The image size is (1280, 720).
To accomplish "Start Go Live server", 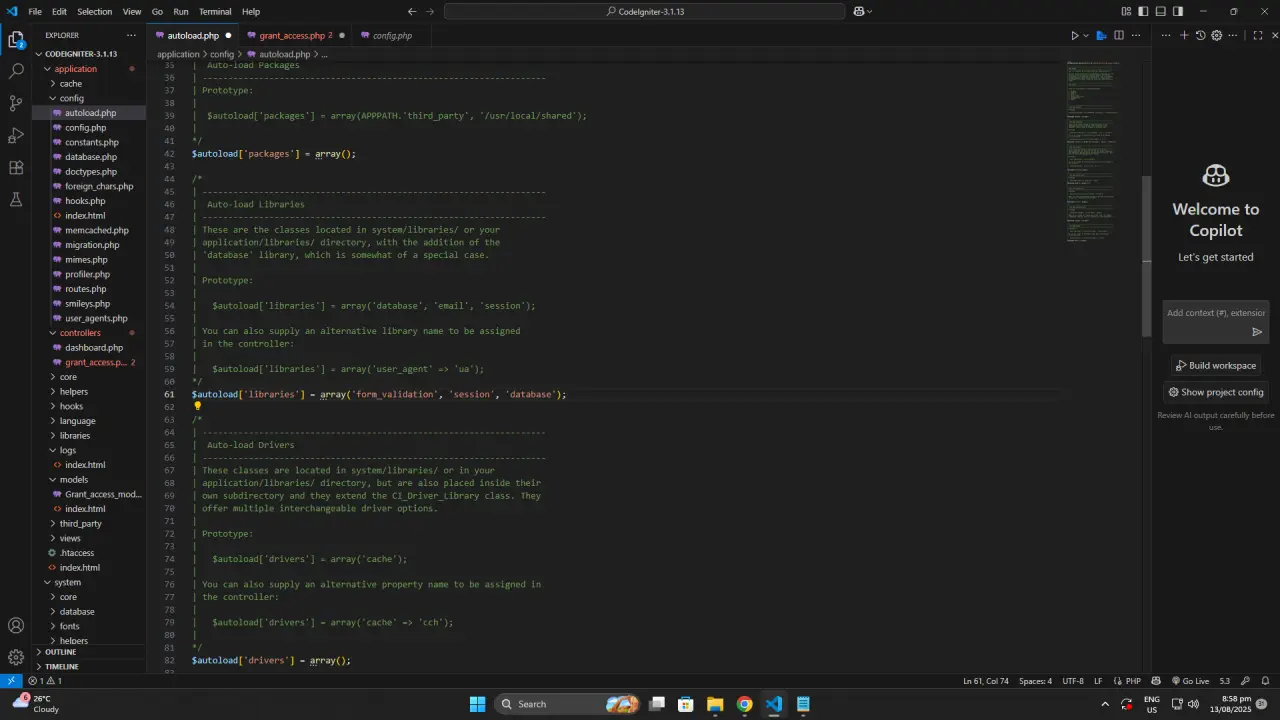I will pos(1189,681).
